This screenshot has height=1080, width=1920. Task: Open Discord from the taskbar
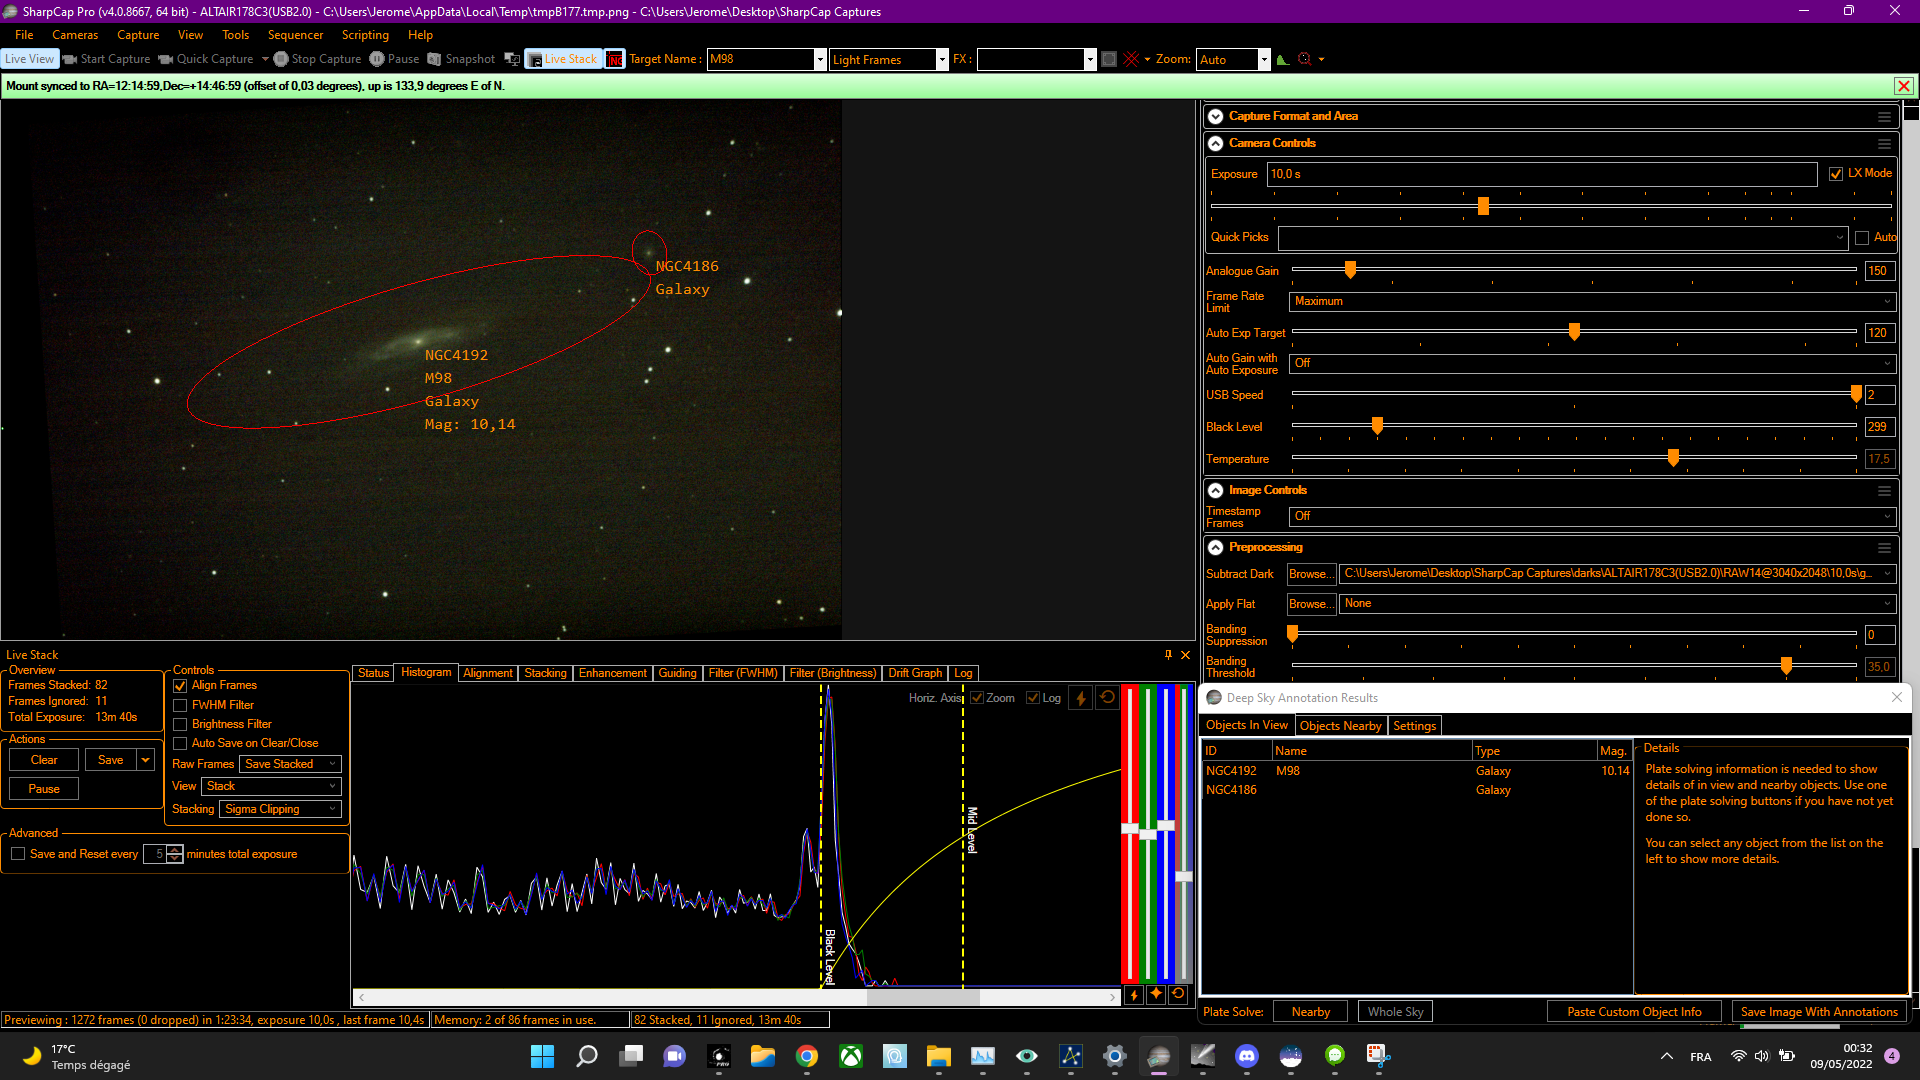point(1247,1056)
